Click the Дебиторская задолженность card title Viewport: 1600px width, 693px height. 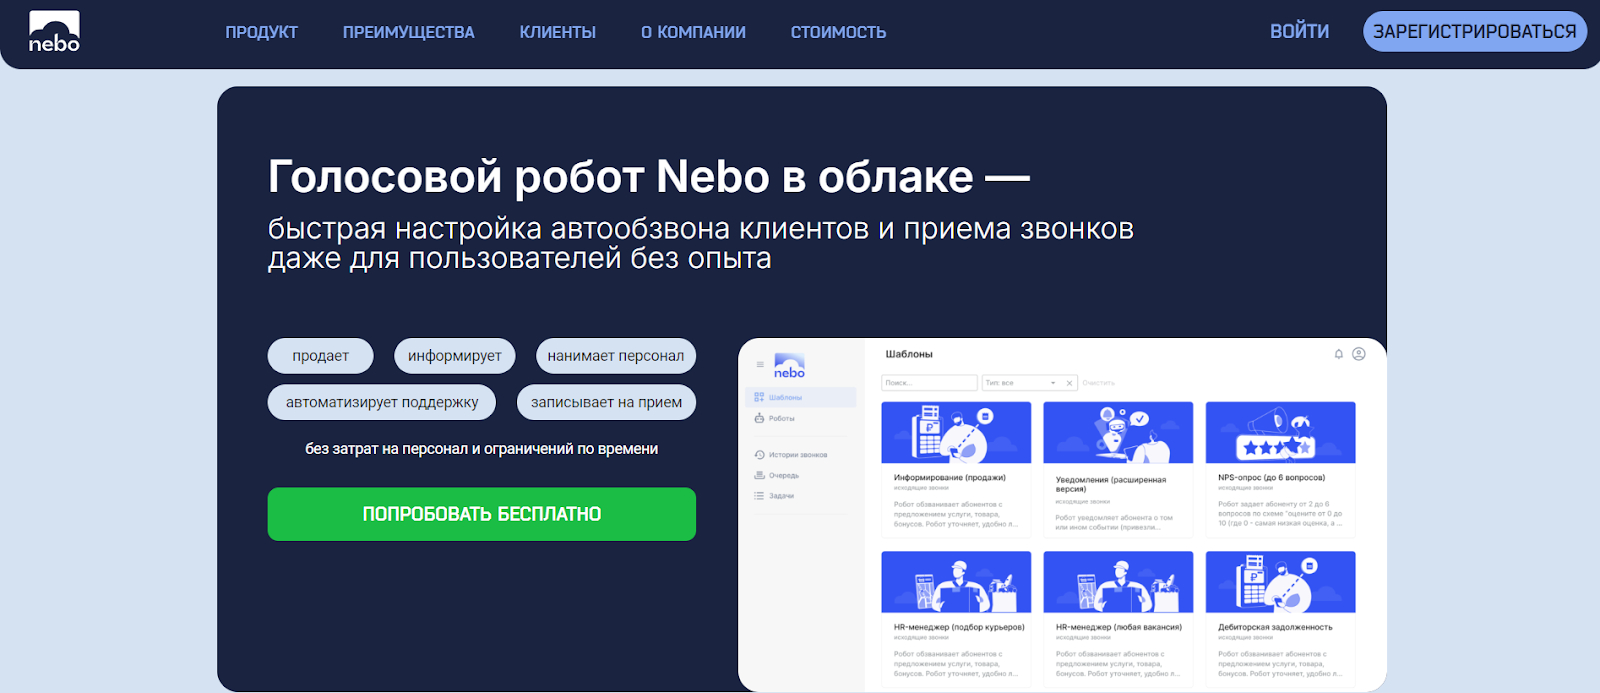pyautogui.click(x=1275, y=628)
